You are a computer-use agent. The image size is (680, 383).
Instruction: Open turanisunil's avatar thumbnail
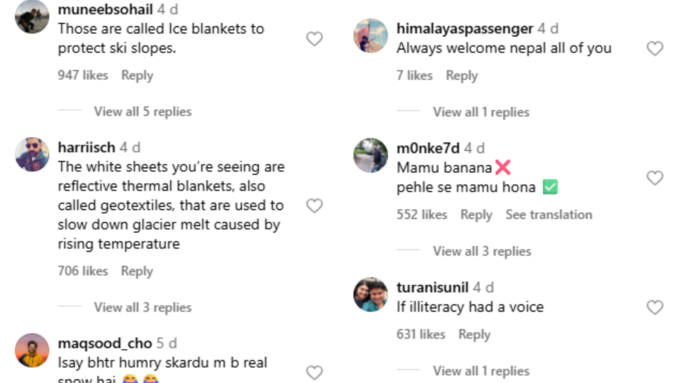pos(370,295)
